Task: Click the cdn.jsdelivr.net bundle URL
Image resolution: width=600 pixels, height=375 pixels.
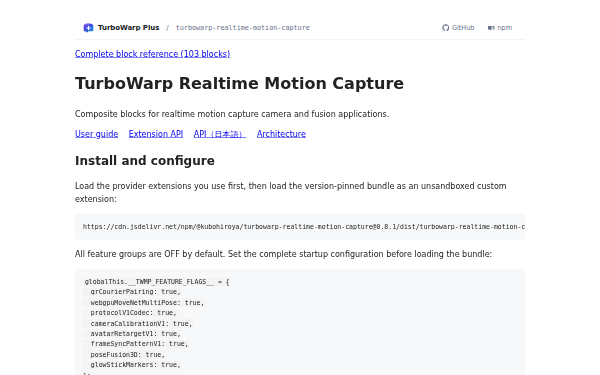Action: pyautogui.click(x=303, y=227)
